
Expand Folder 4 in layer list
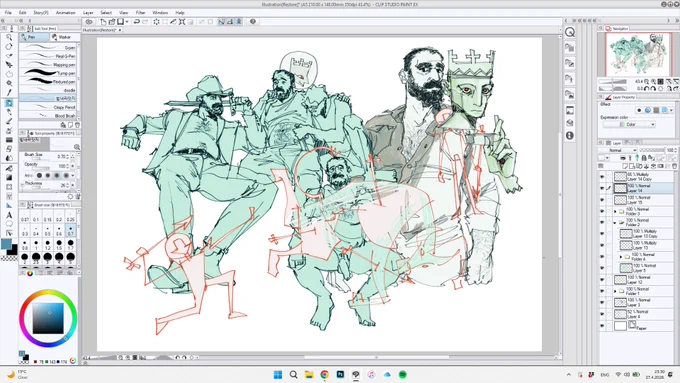click(621, 257)
